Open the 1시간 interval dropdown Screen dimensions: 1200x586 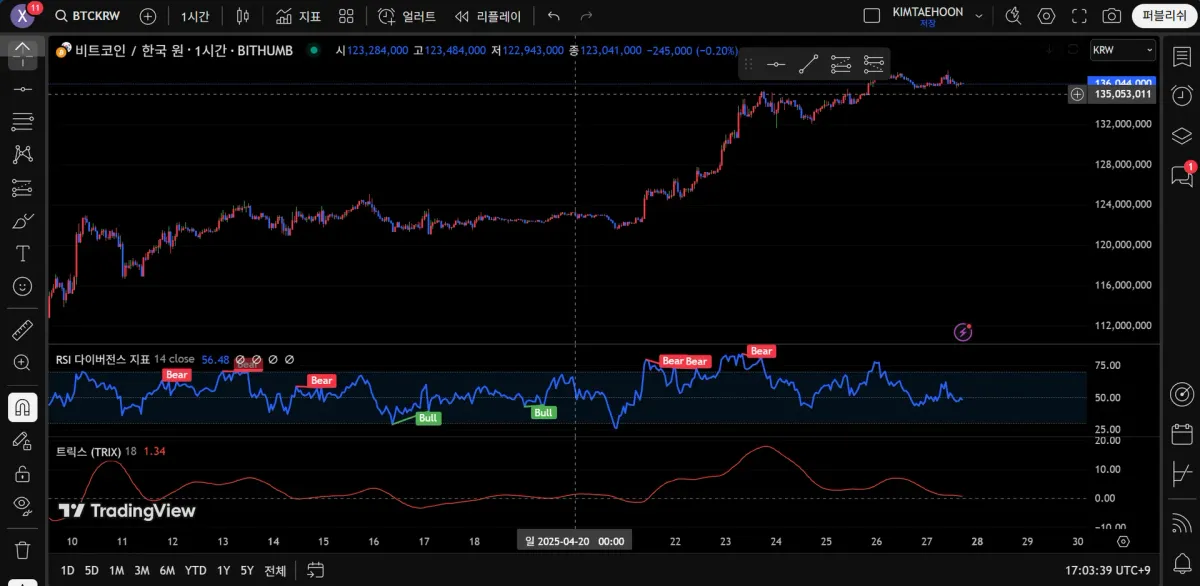pyautogui.click(x=195, y=16)
